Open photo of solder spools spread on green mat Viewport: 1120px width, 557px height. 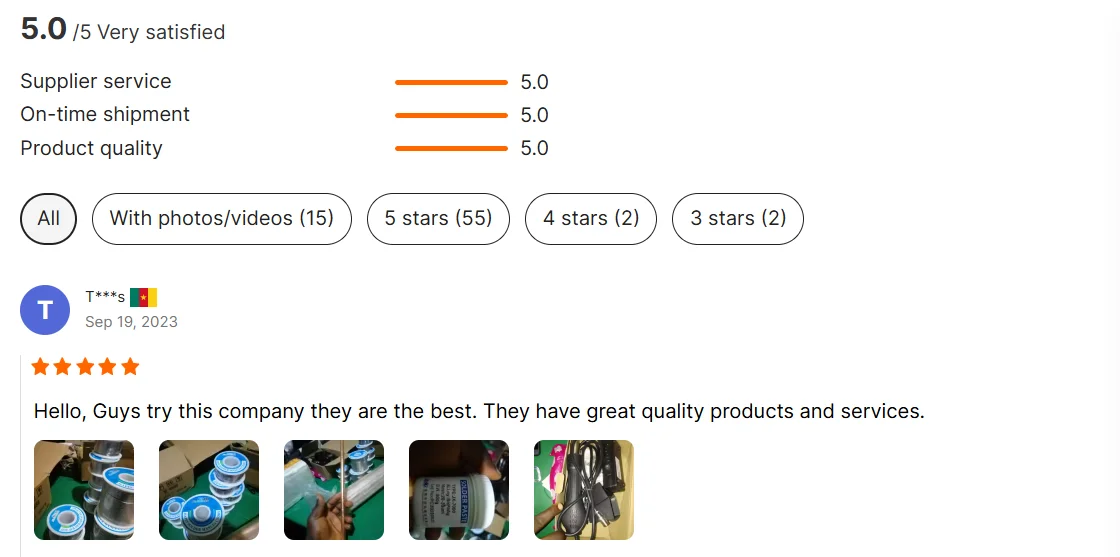[x=209, y=490]
